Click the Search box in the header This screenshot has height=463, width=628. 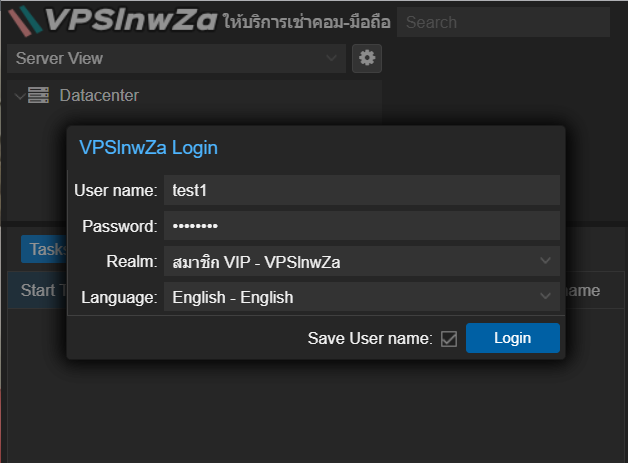click(x=502, y=22)
